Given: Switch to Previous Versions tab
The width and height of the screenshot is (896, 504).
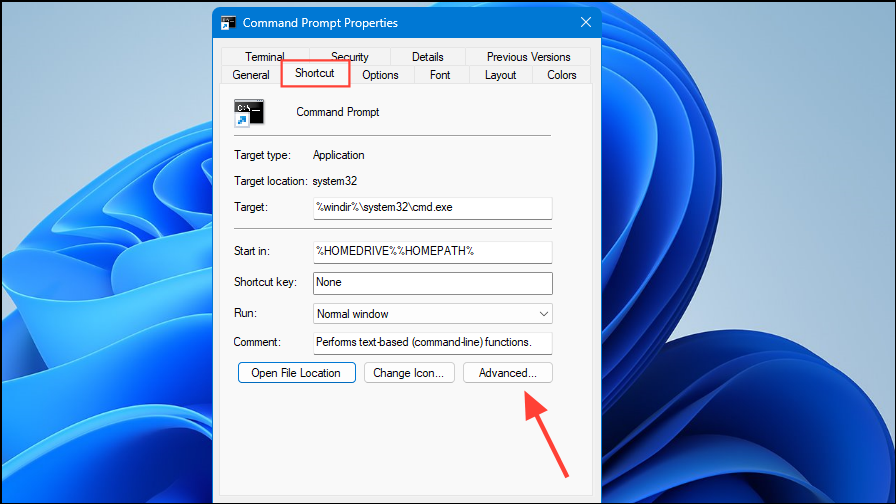Looking at the screenshot, I should point(528,57).
